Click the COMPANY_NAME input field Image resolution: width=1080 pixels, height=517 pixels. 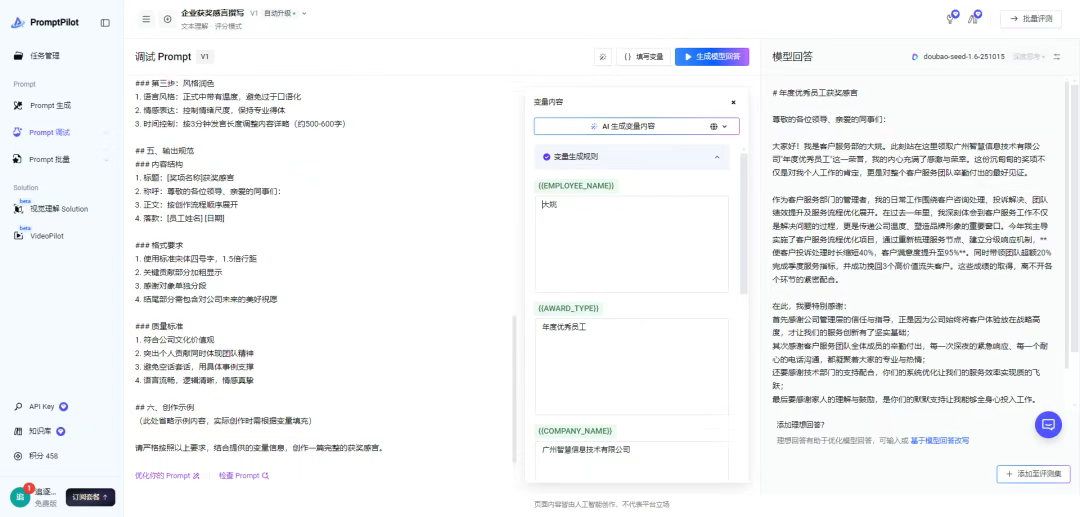point(632,461)
